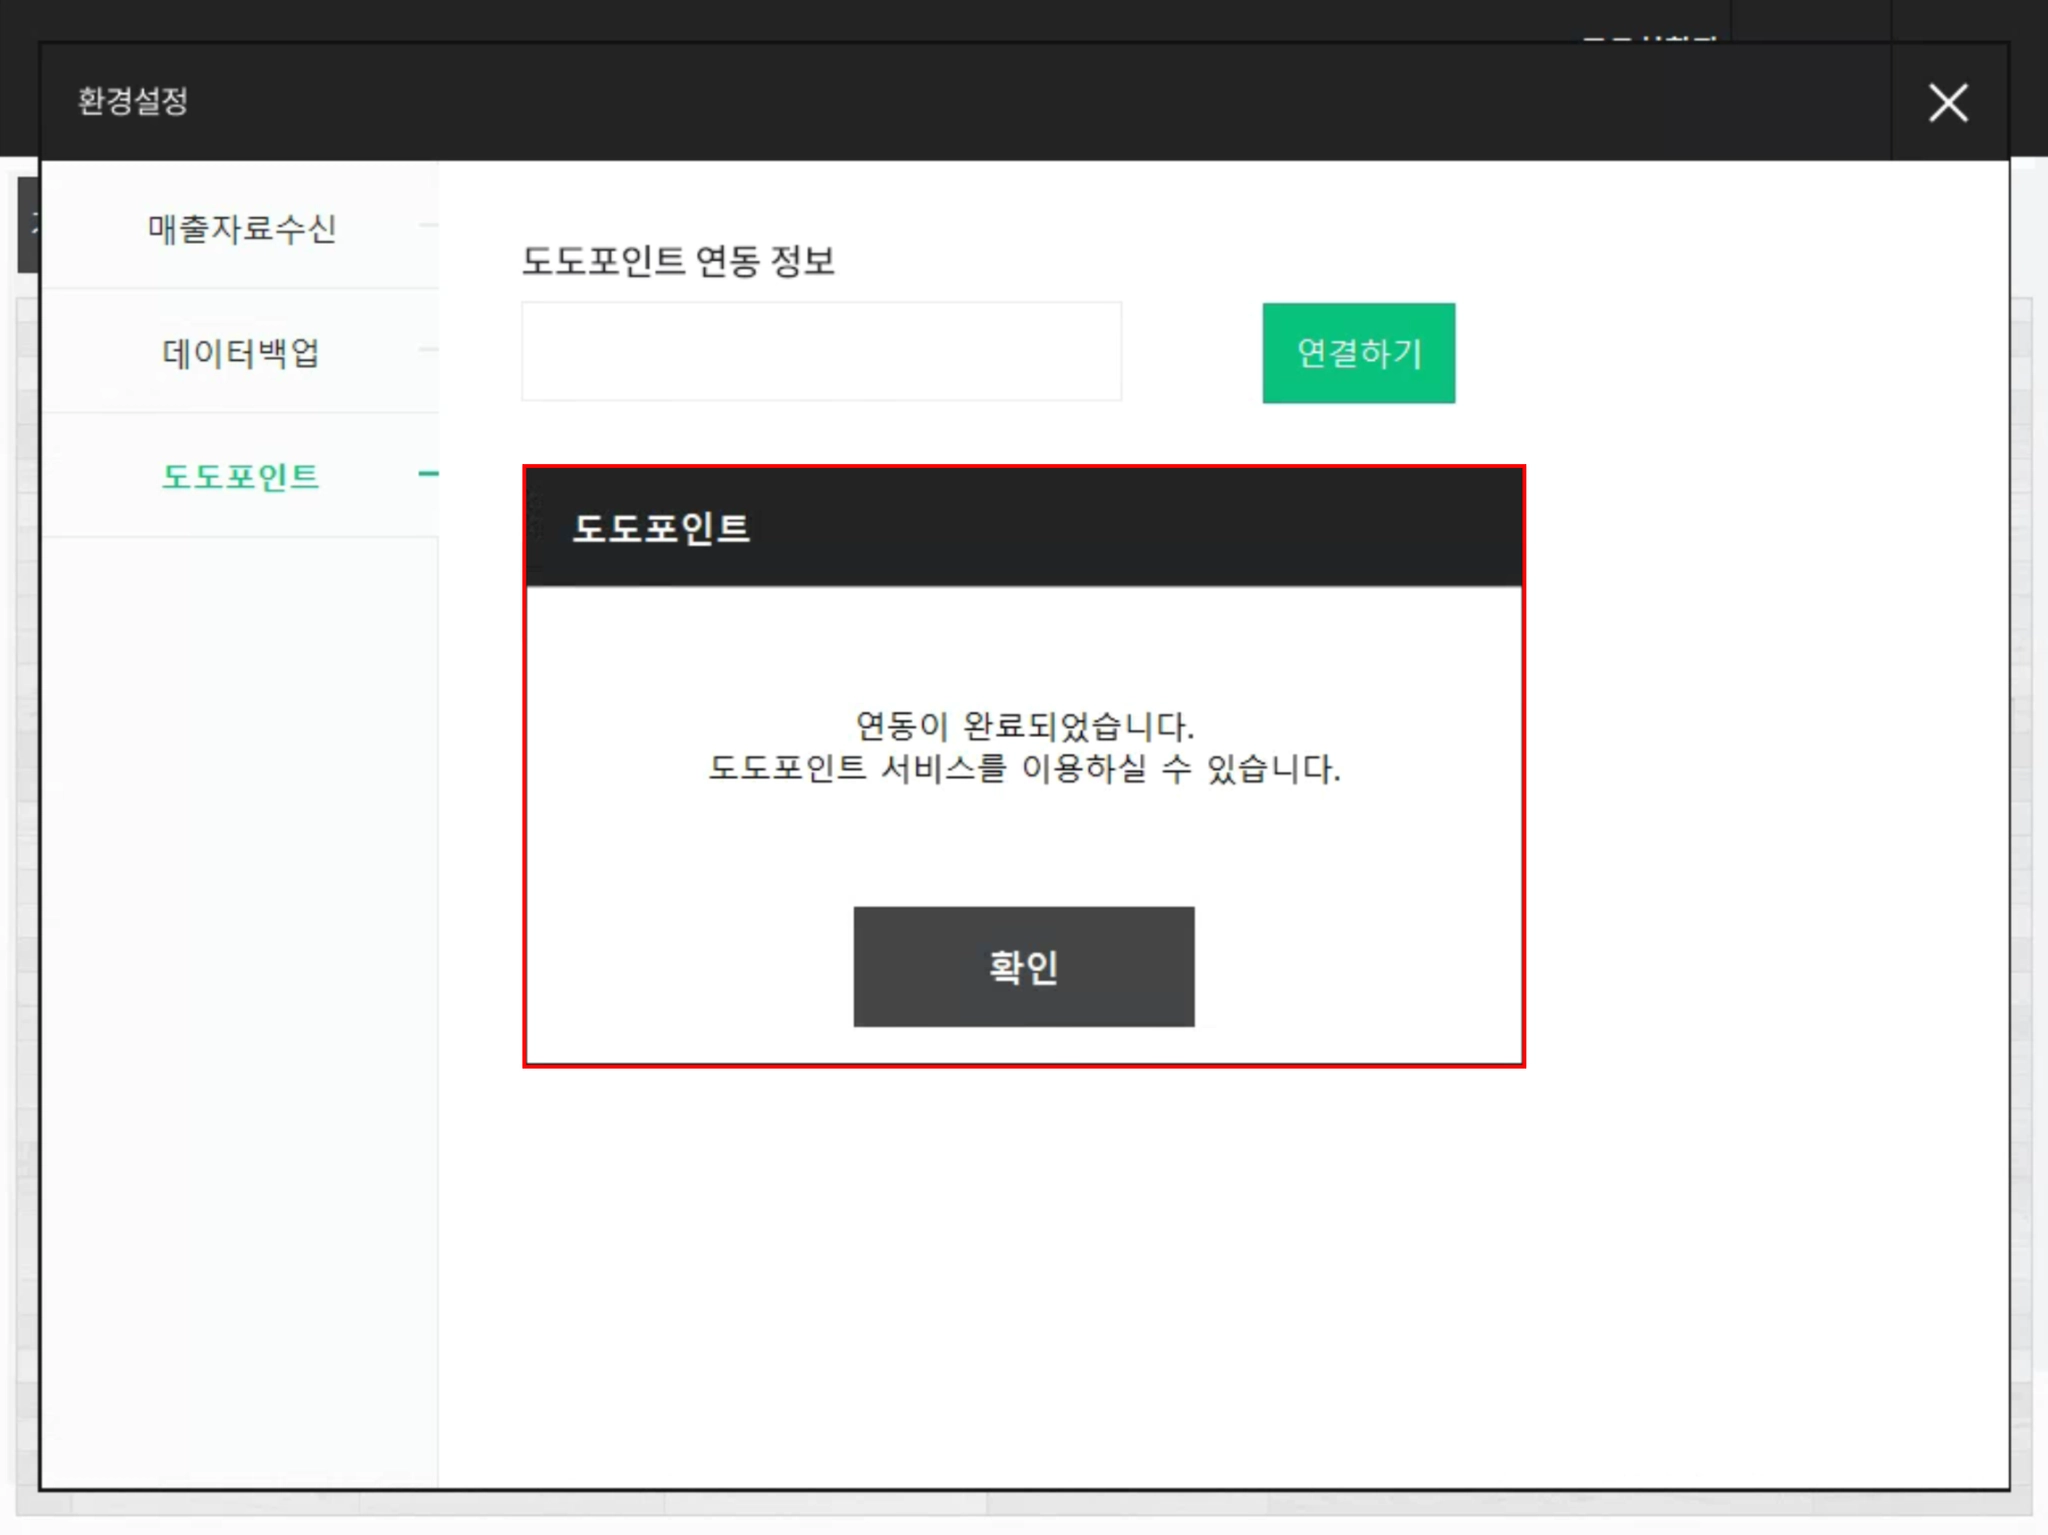
Task: Open the 매출자료수신 settings tab
Action: click(241, 229)
